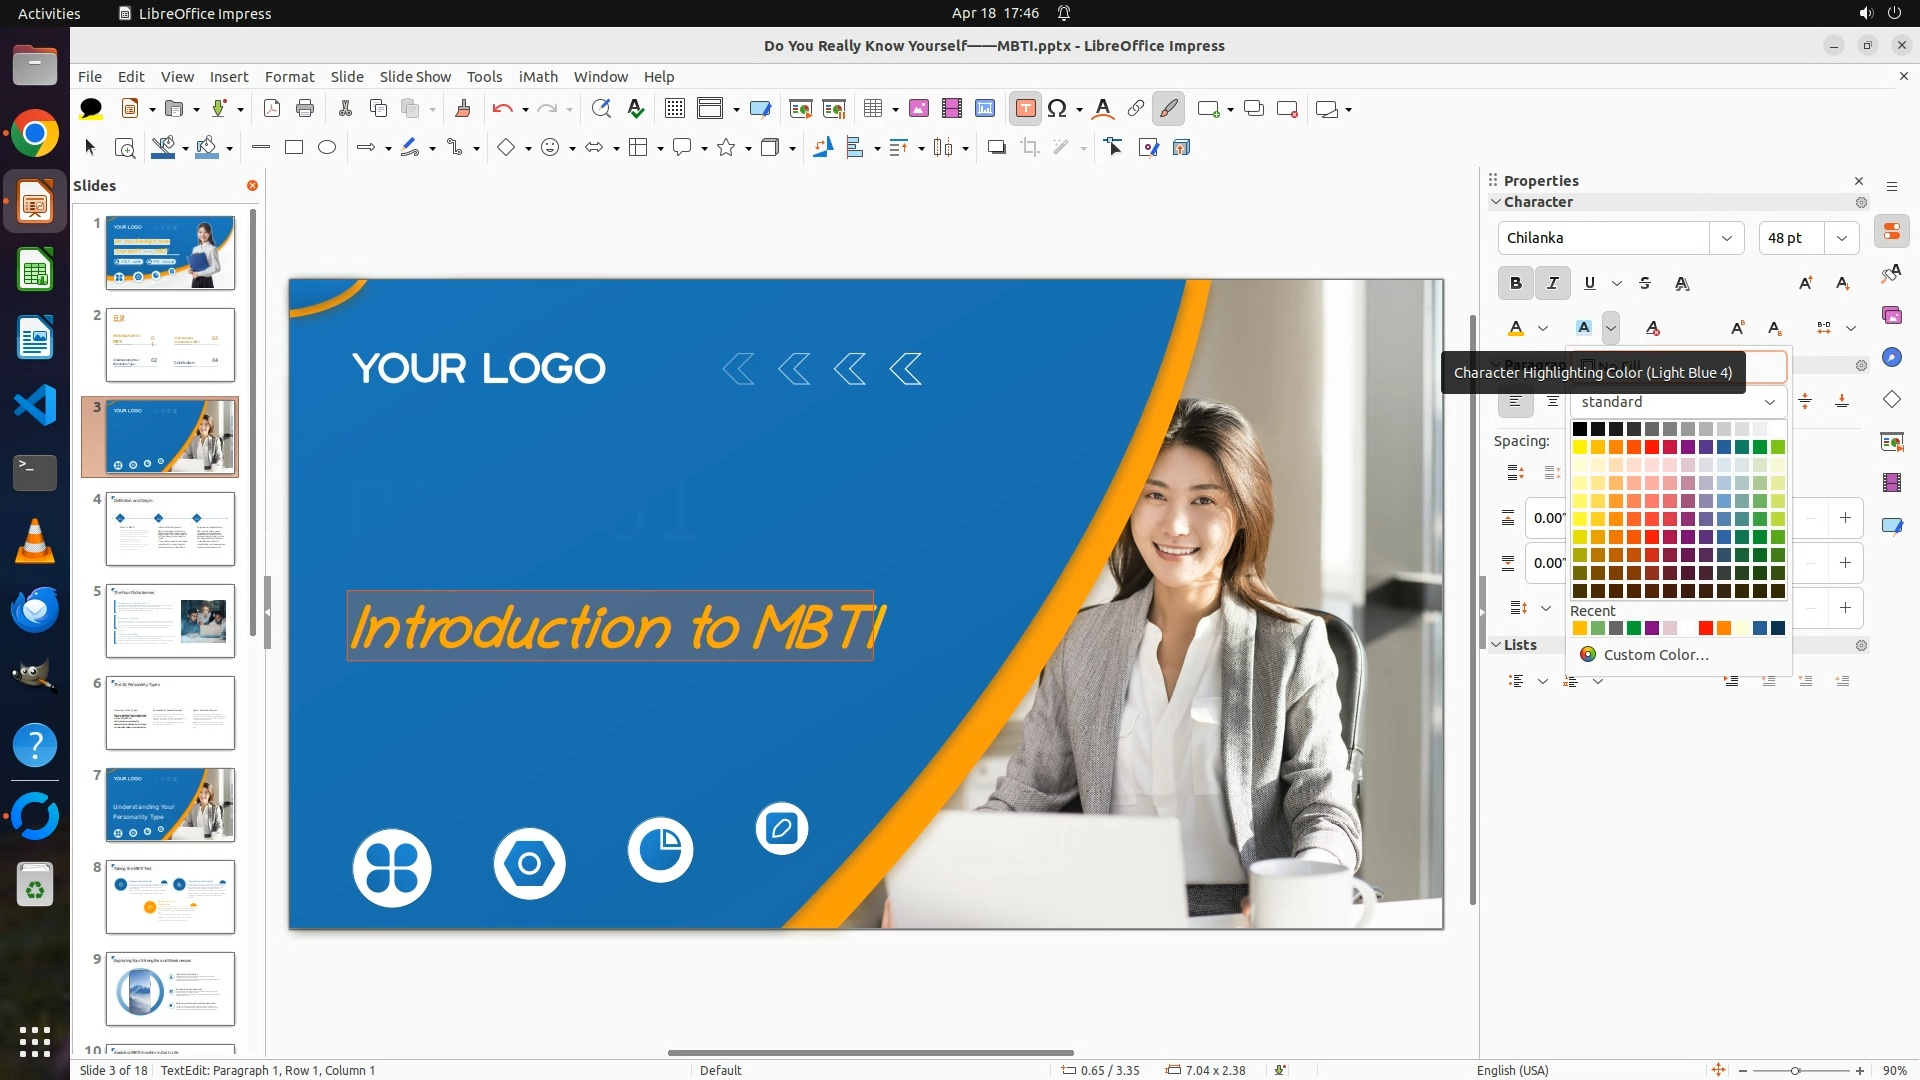Toggle Strikethrough formatting in sidebar
1920x1080 pixels.
pos(1645,283)
